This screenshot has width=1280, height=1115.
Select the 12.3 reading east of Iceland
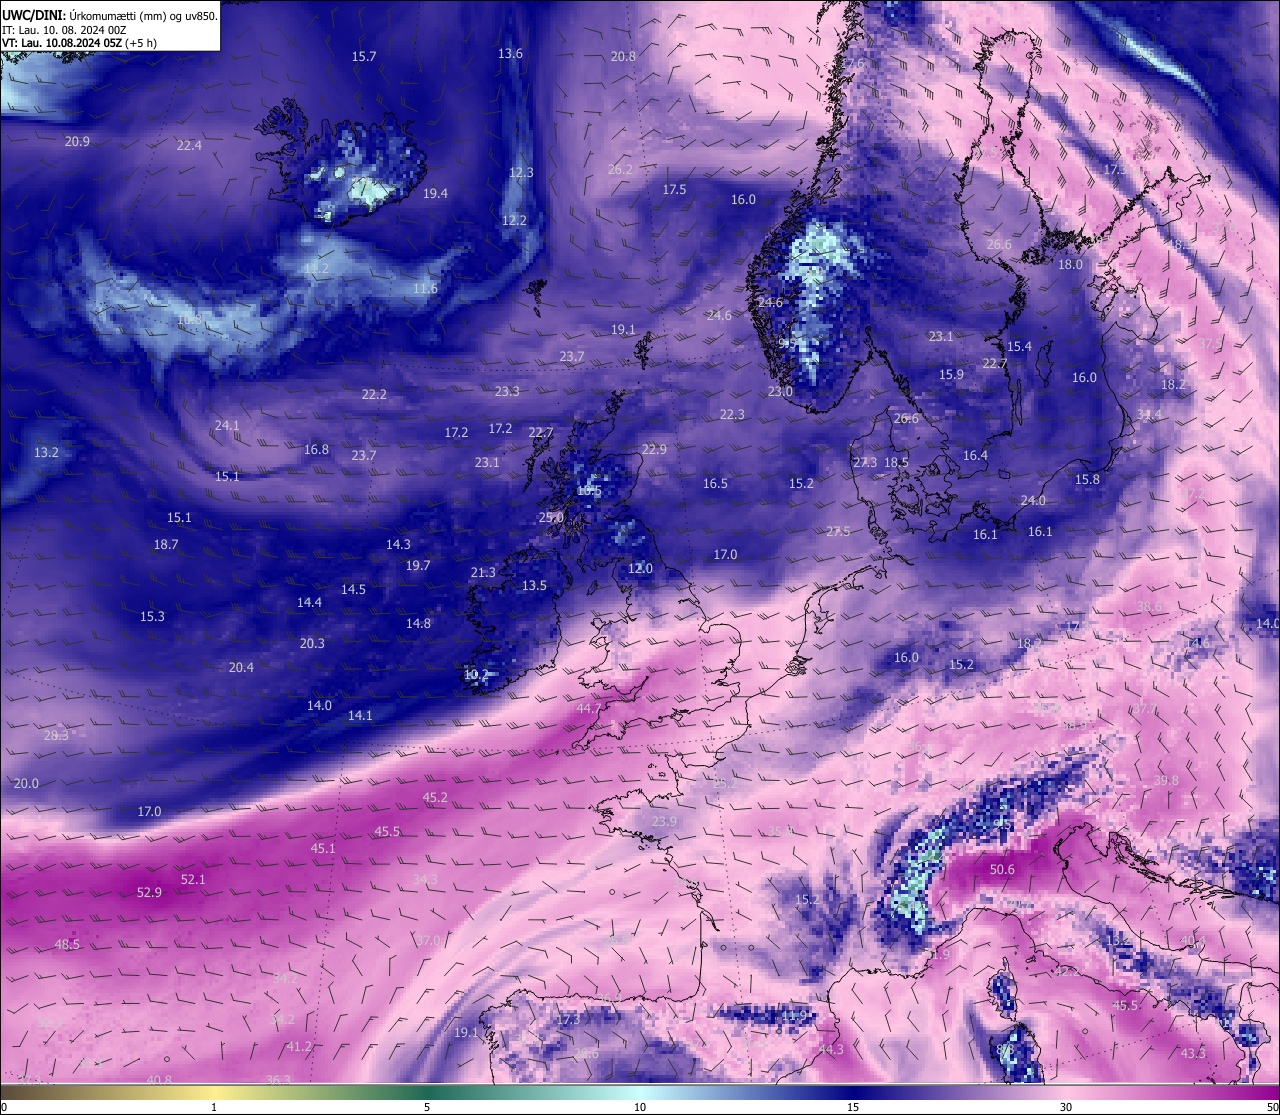pyautogui.click(x=521, y=173)
